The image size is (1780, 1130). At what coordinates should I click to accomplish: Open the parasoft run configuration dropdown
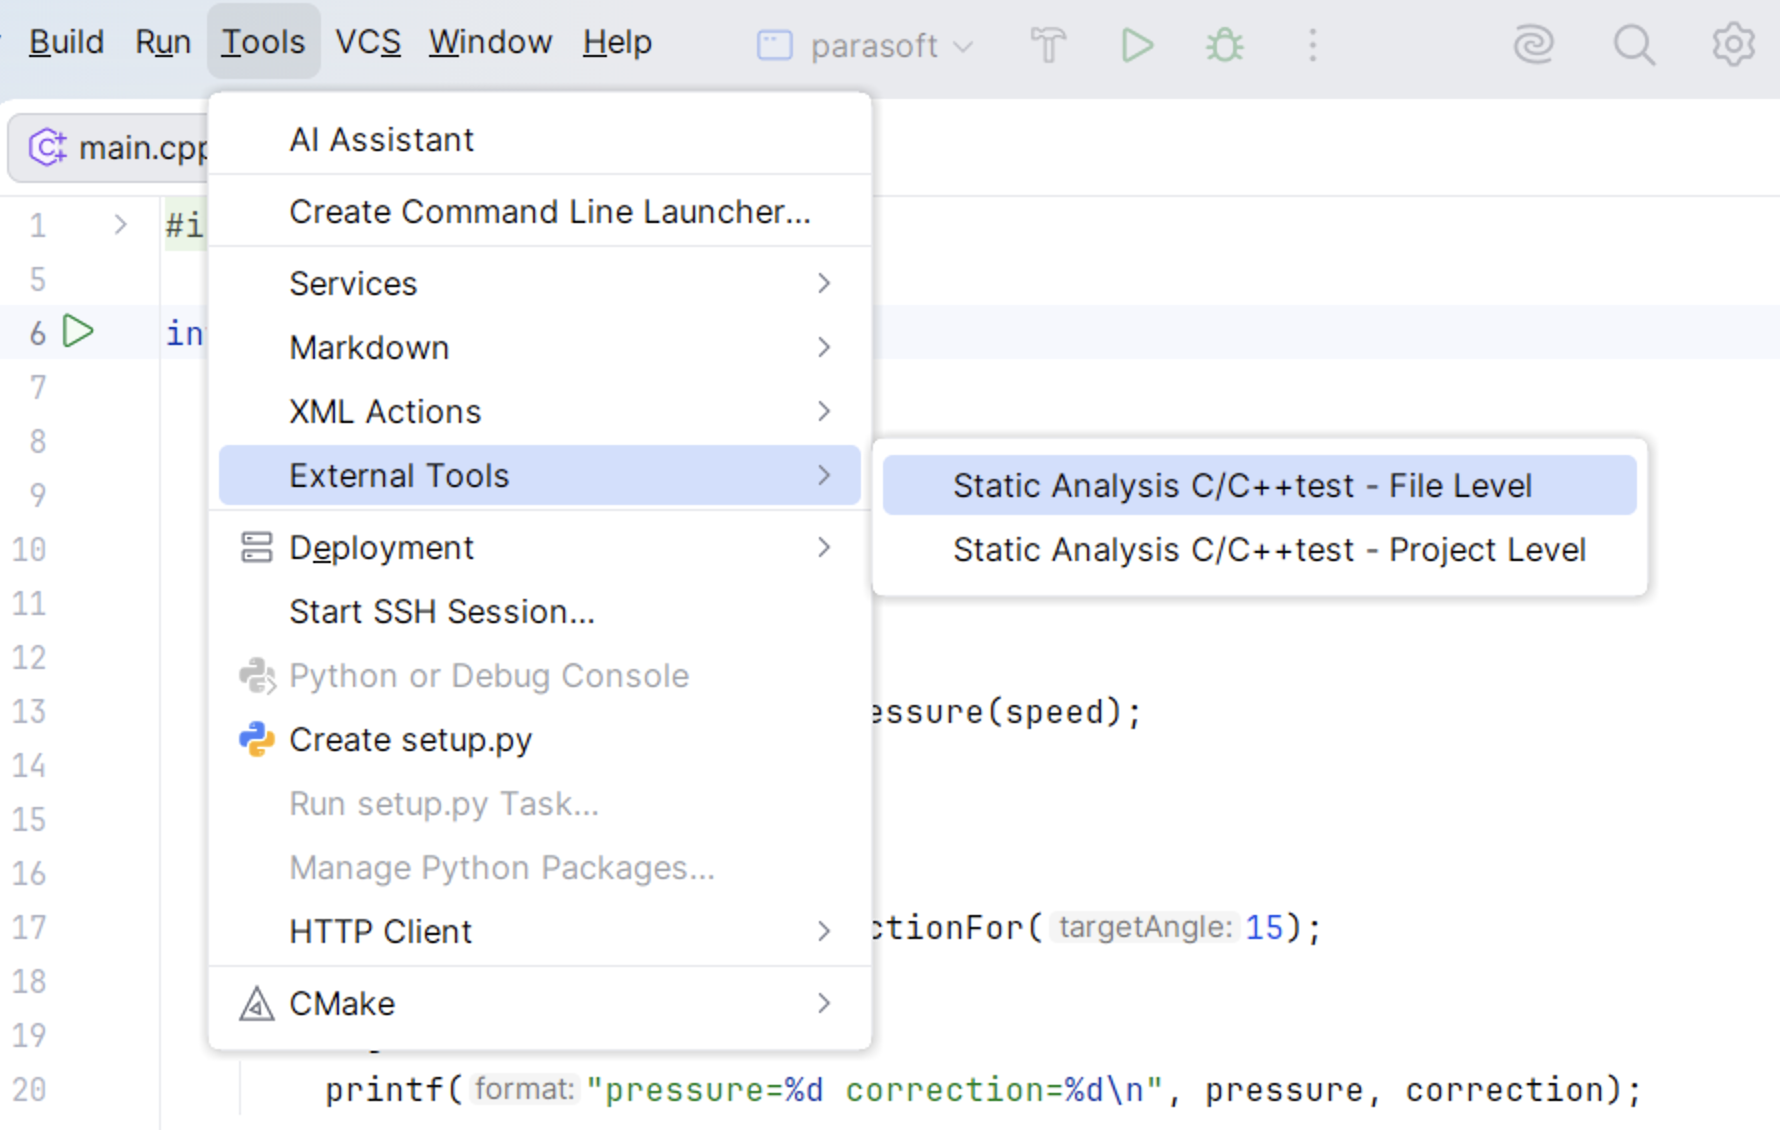click(866, 45)
